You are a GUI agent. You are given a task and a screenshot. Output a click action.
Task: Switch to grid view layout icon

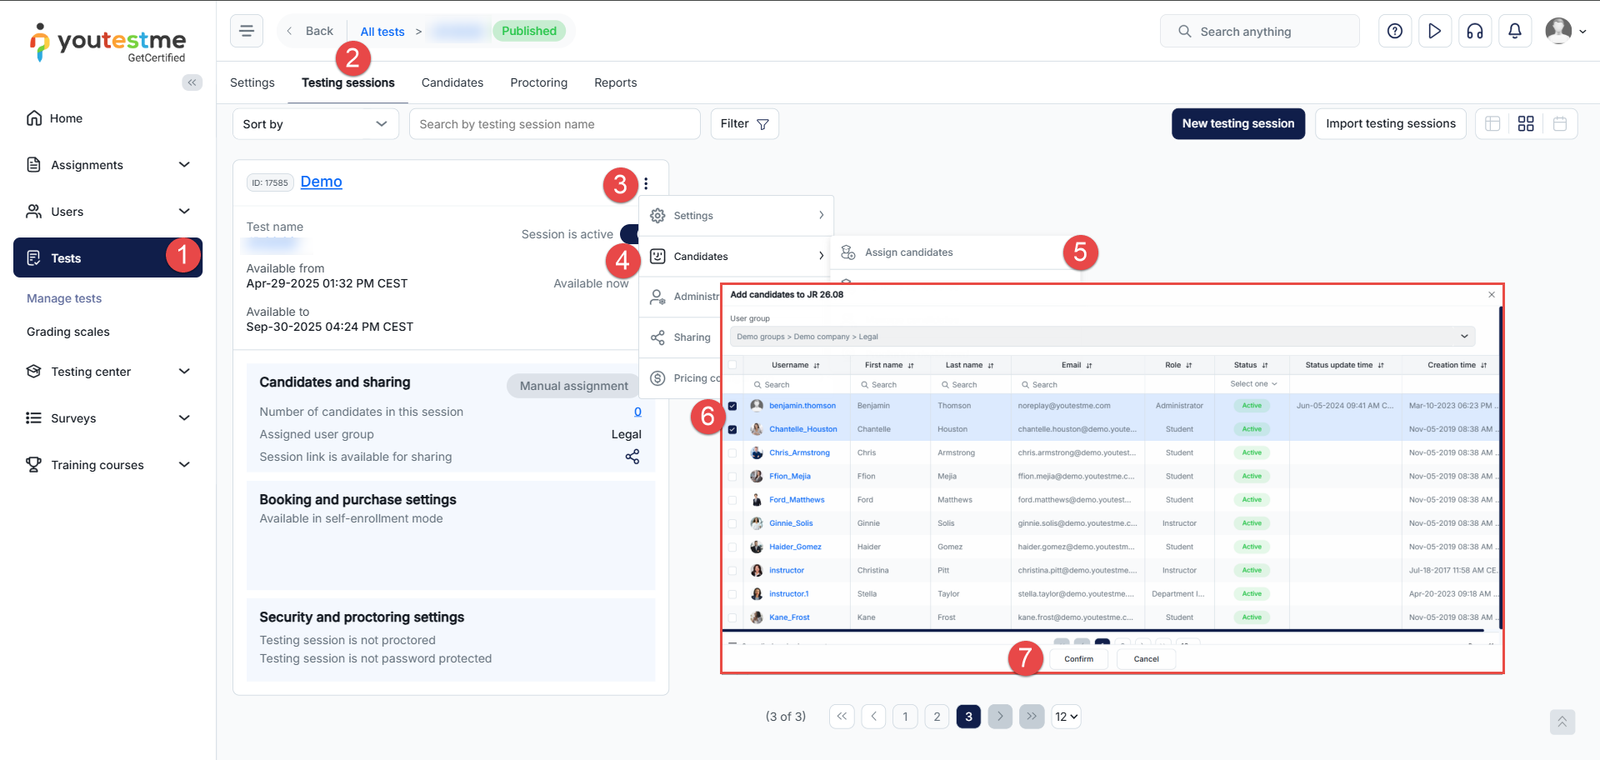(1525, 124)
